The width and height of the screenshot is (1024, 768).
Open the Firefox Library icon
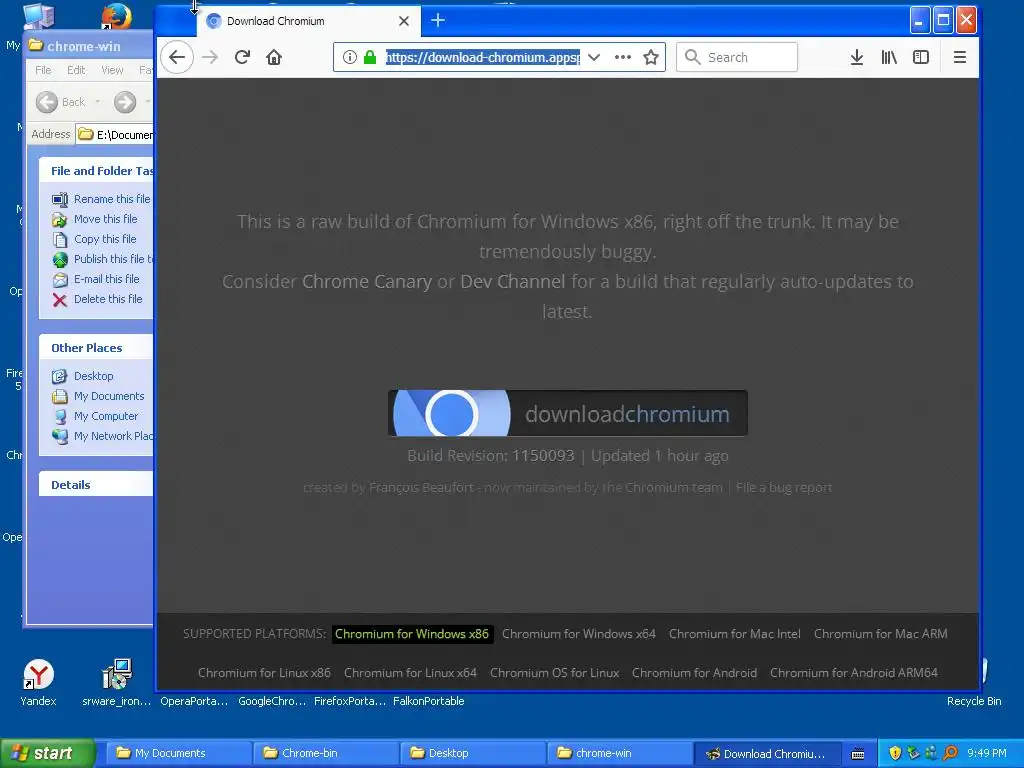(889, 57)
